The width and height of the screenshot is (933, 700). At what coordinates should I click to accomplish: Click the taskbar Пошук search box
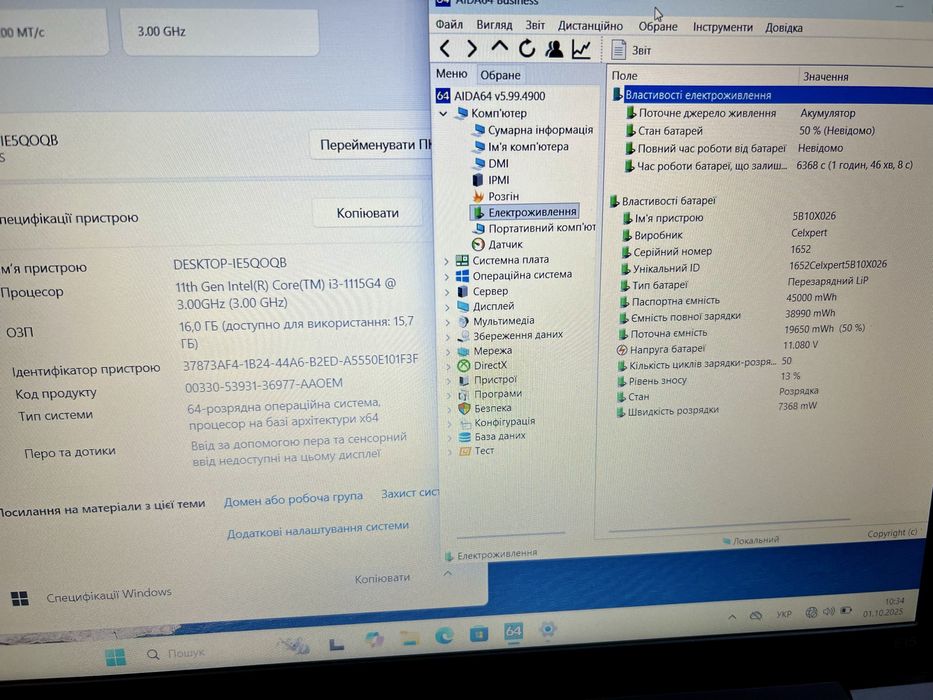[176, 654]
